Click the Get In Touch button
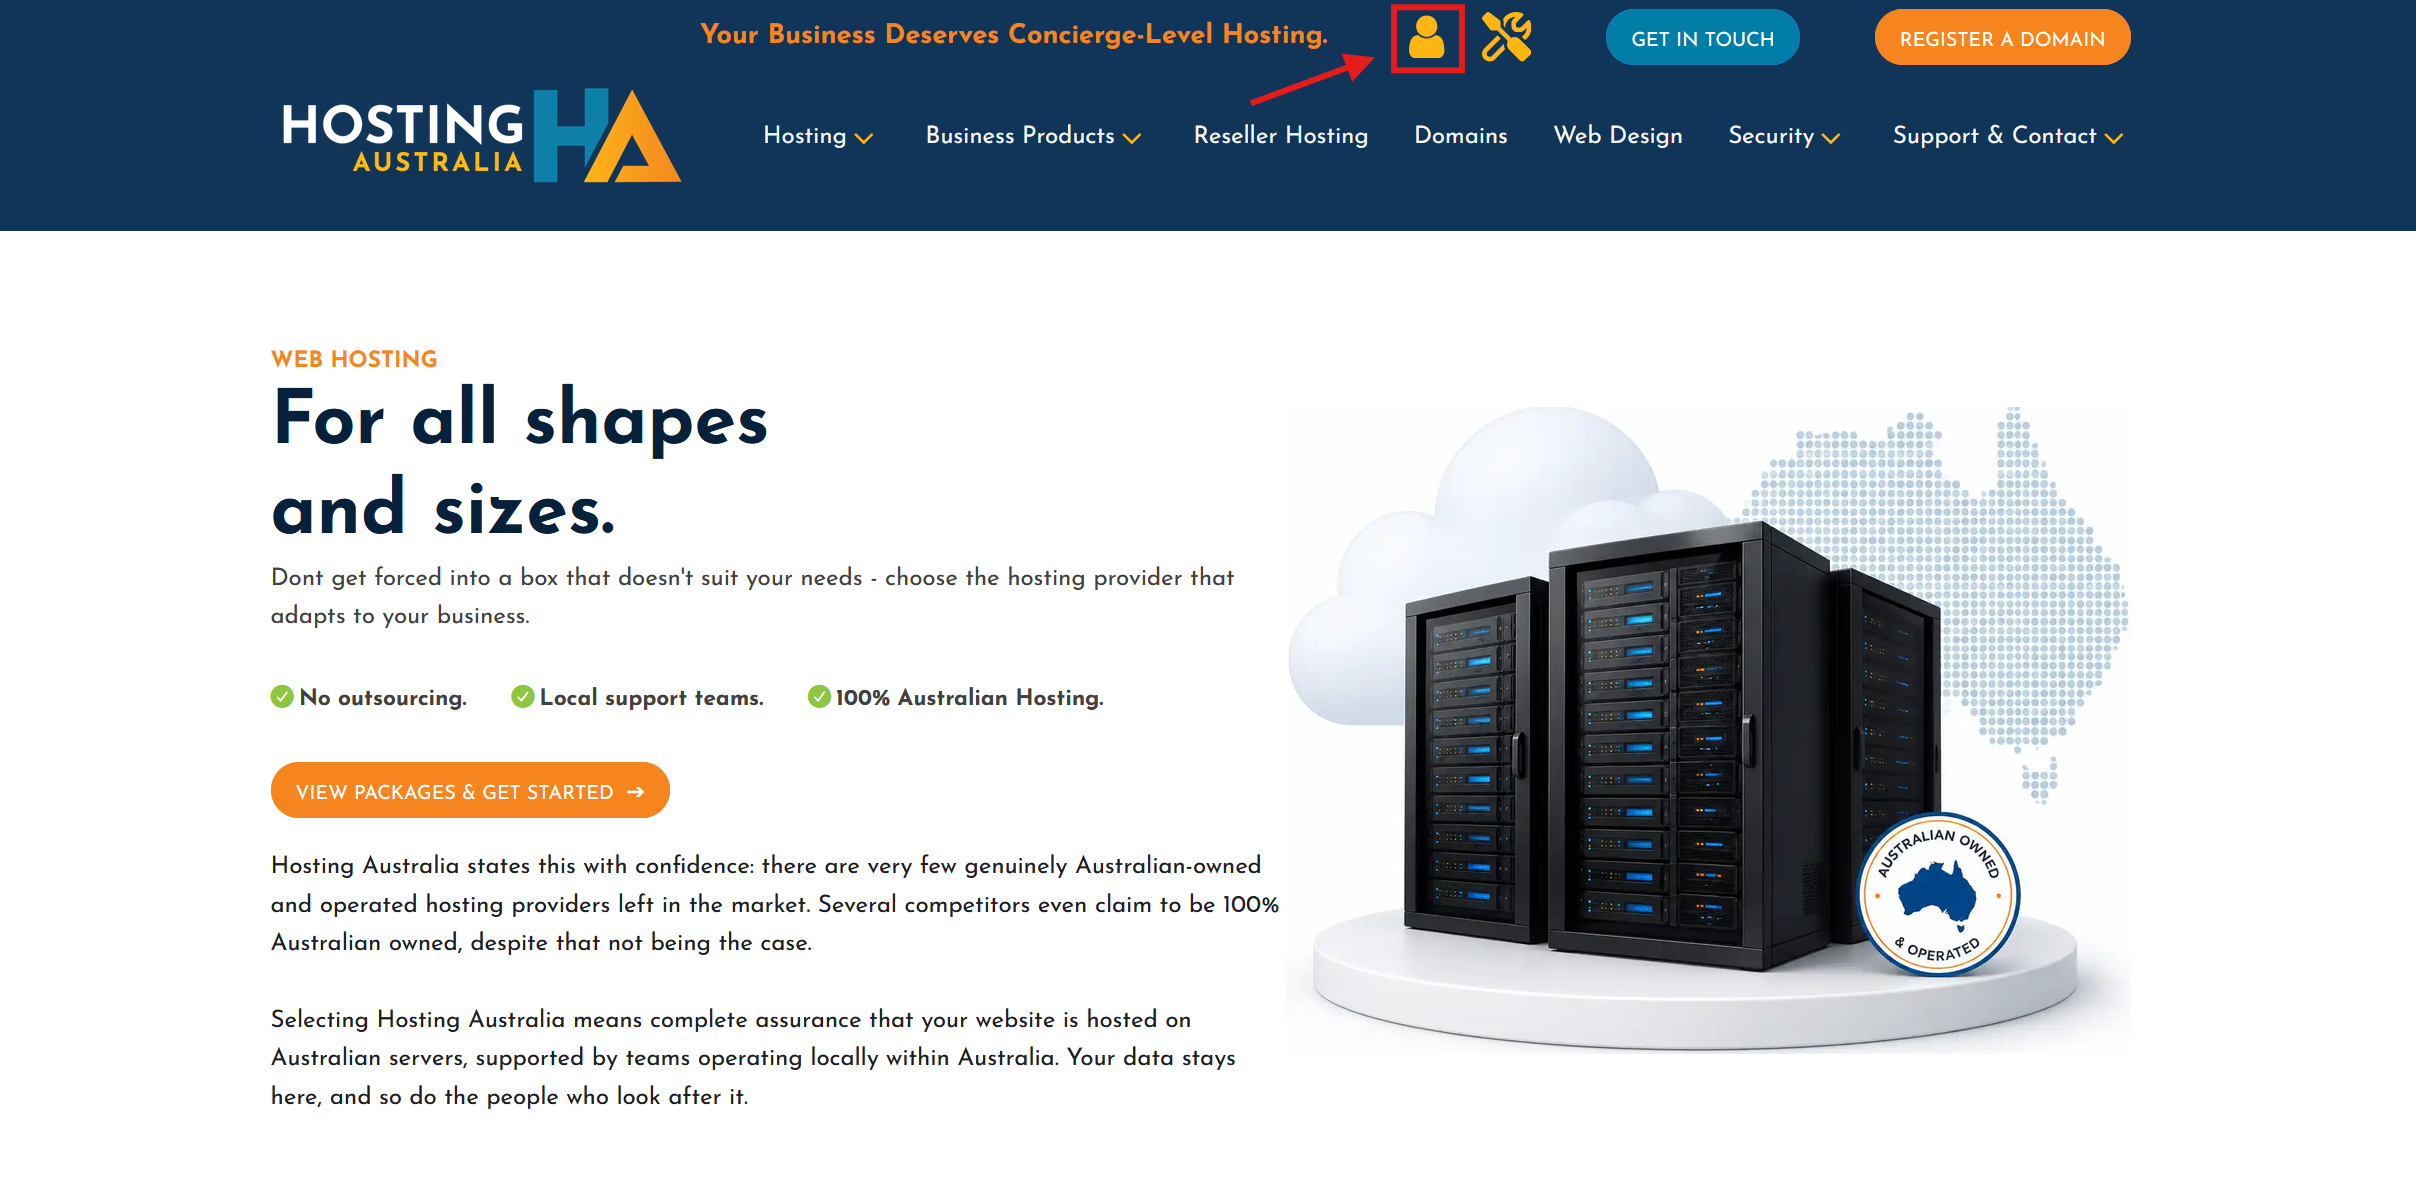 point(1703,38)
